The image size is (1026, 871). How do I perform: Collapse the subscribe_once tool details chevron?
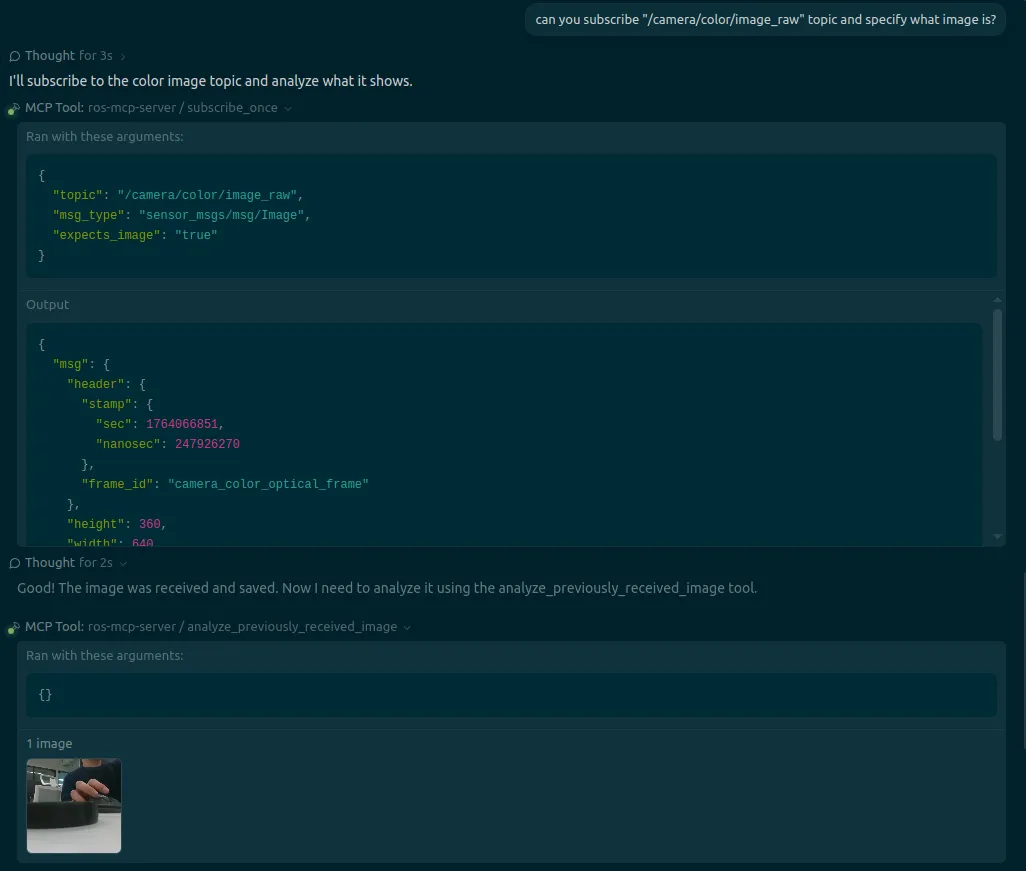click(x=288, y=108)
